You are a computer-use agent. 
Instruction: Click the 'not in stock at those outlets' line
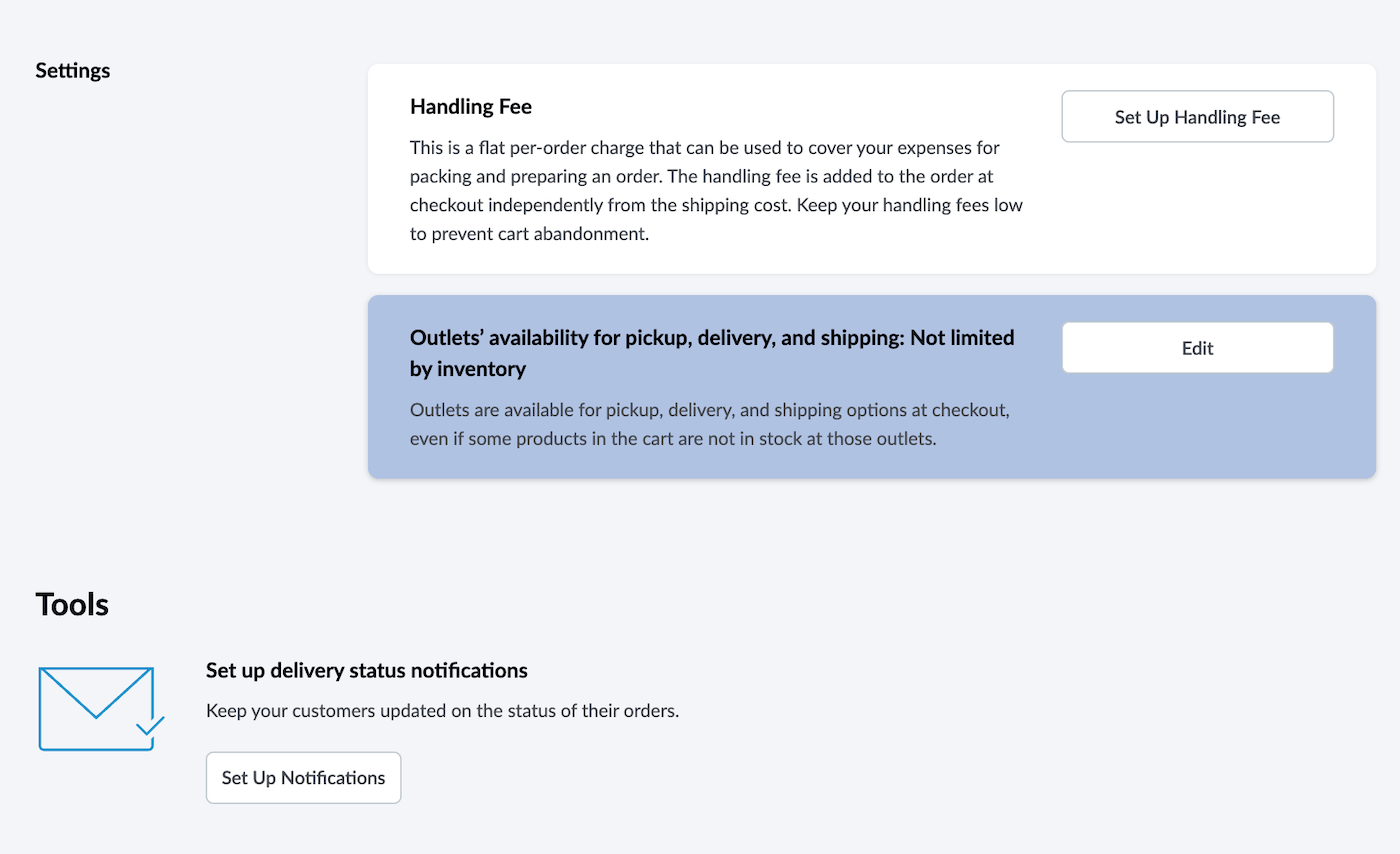(x=673, y=439)
